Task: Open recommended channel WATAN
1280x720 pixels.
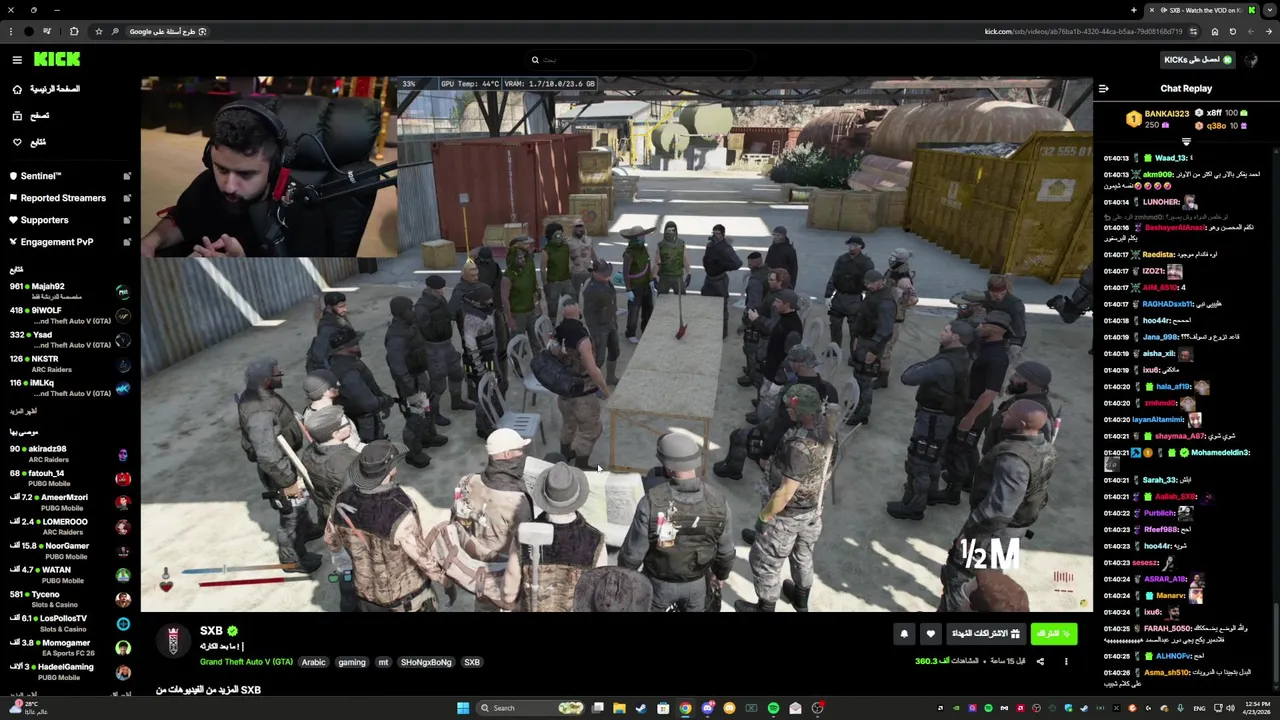Action: click(70, 575)
